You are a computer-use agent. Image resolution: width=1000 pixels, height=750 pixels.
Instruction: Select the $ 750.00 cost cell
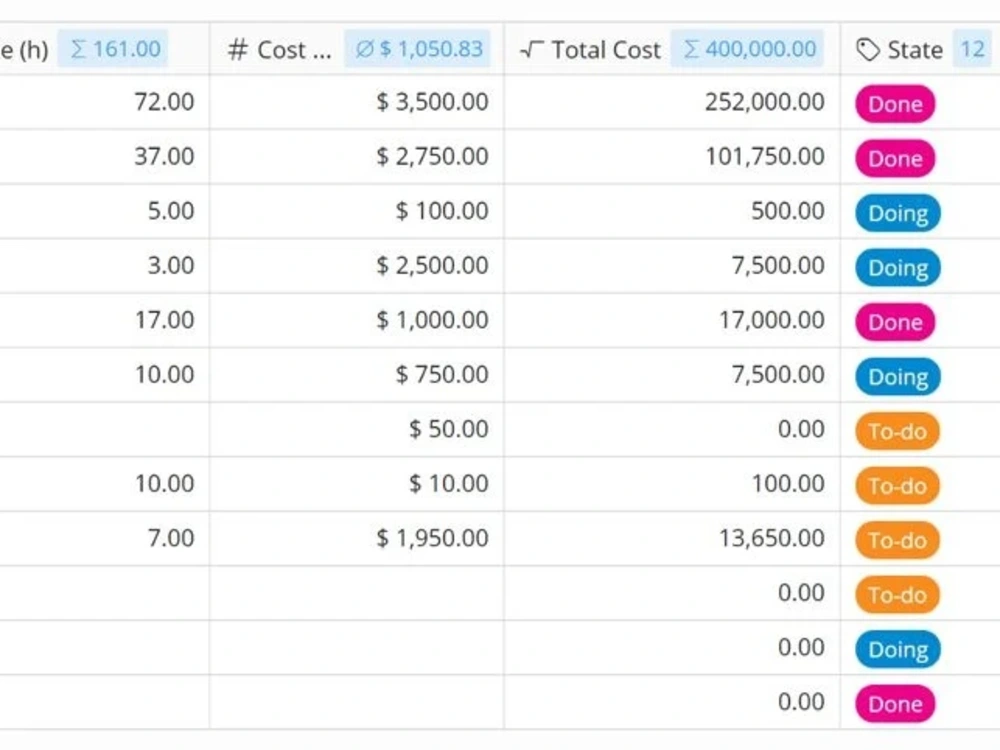[357, 375]
